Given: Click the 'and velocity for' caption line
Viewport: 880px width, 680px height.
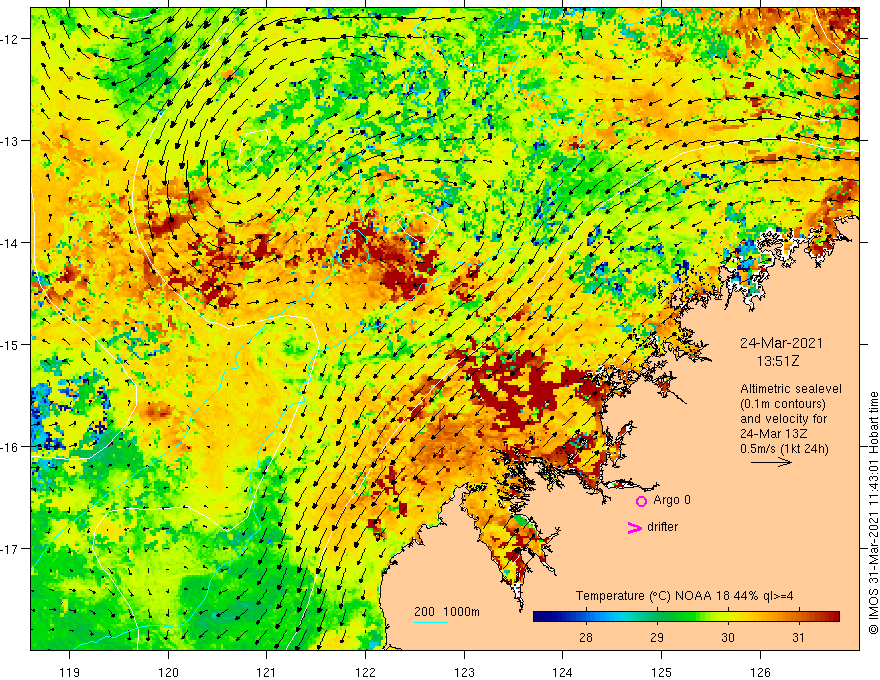Looking at the screenshot, I should (783, 419).
